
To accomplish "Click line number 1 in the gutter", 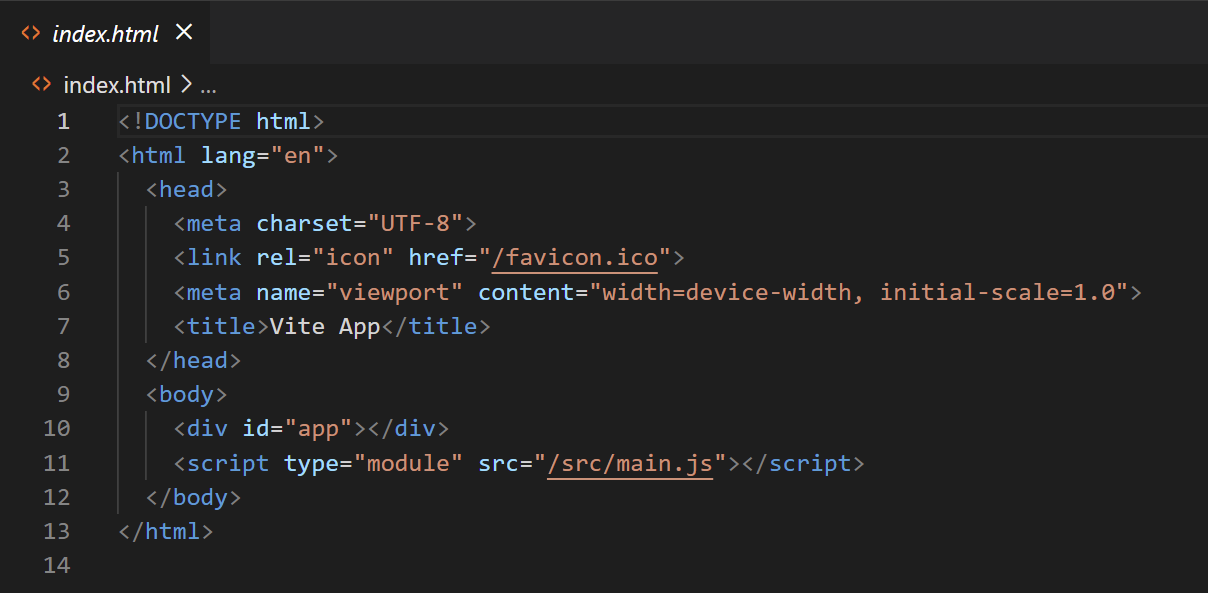I will click(63, 121).
